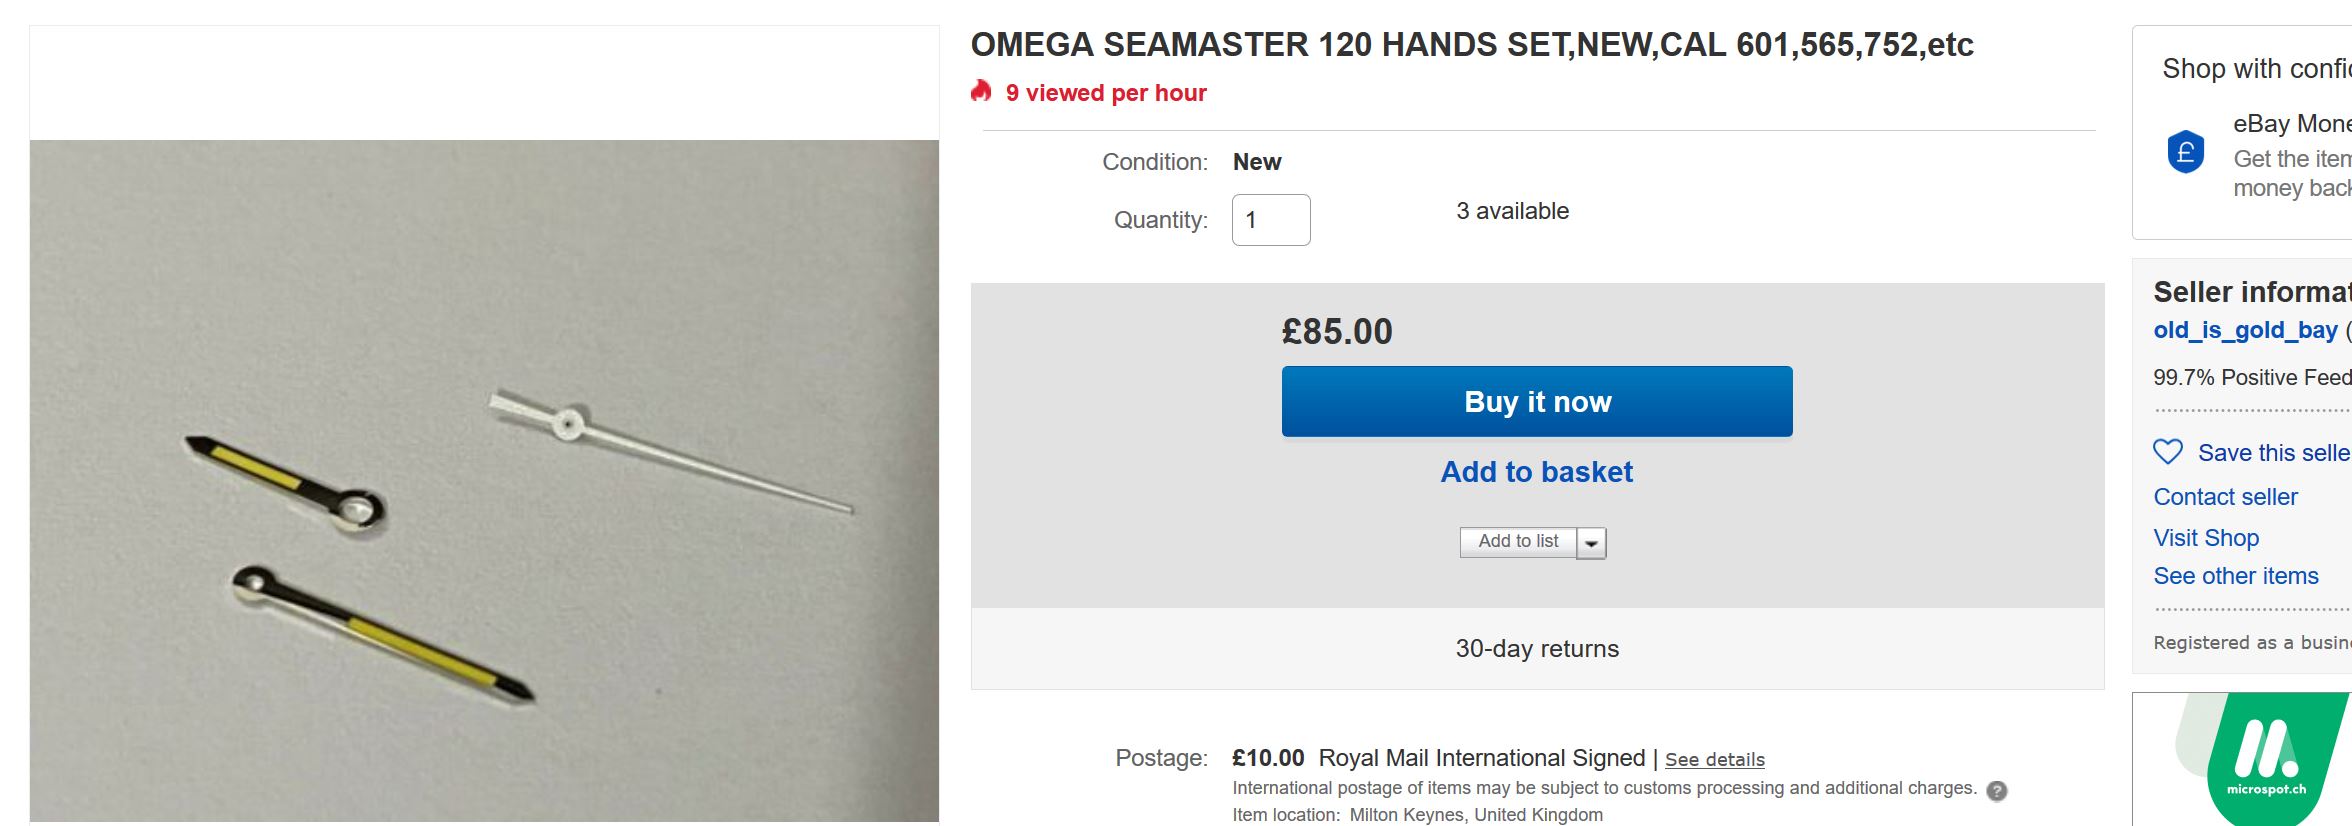Open the See details postage link

click(x=1715, y=760)
